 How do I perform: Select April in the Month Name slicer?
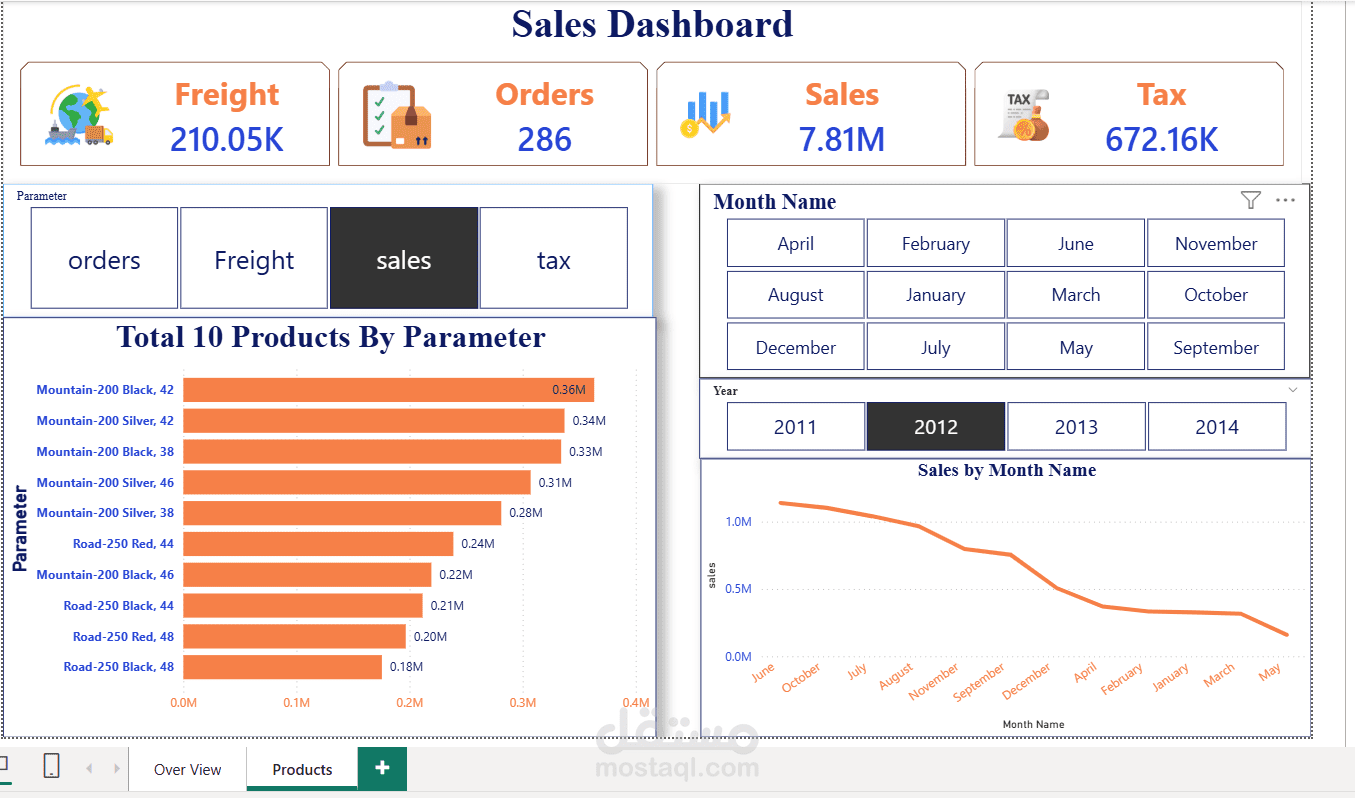pos(795,242)
